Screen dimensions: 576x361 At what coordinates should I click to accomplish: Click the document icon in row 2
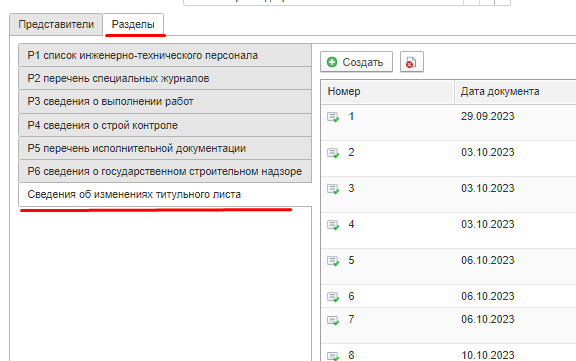[333, 153]
